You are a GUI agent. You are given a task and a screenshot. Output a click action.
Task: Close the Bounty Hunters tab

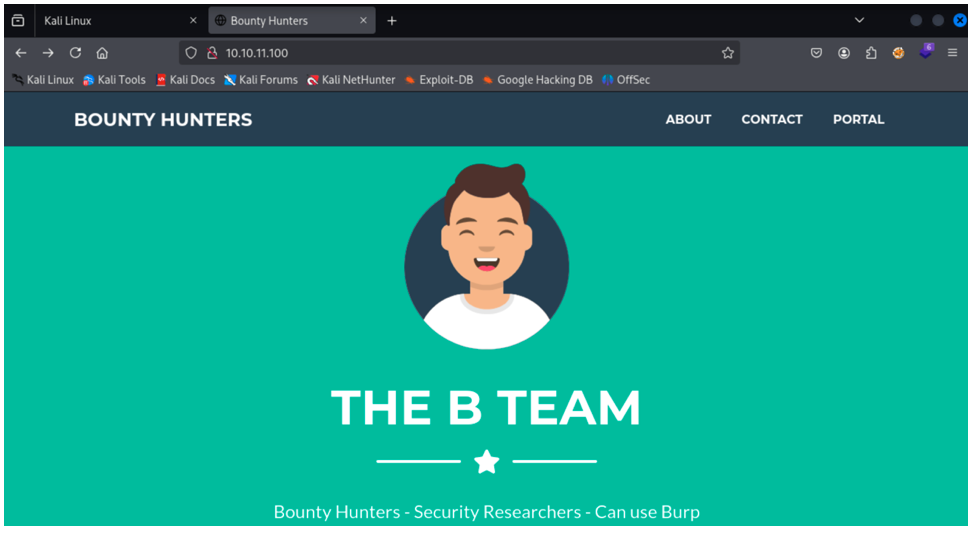coord(363,20)
